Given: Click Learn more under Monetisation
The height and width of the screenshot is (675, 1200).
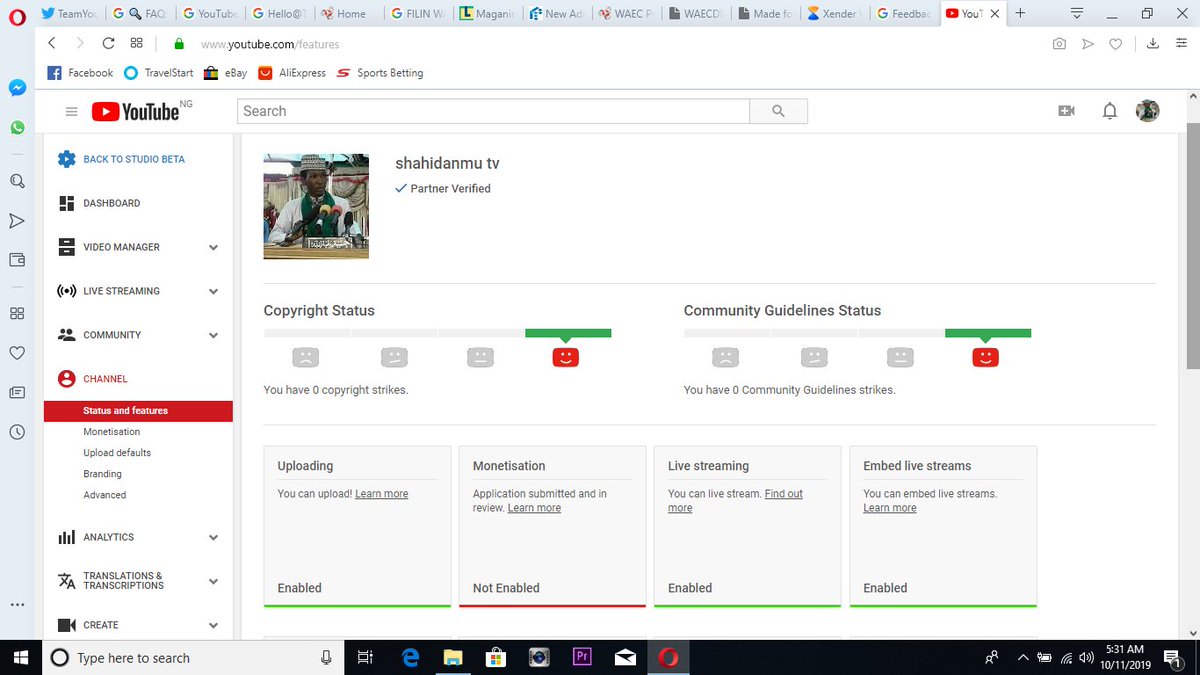Looking at the screenshot, I should coord(534,508).
